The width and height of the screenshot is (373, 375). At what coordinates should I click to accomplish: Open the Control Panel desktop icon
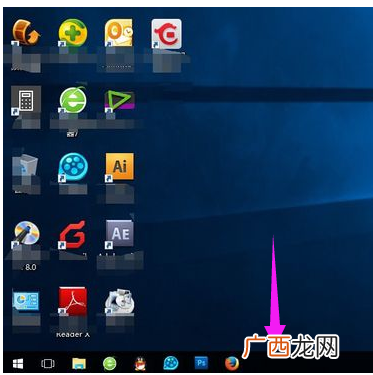(26, 301)
